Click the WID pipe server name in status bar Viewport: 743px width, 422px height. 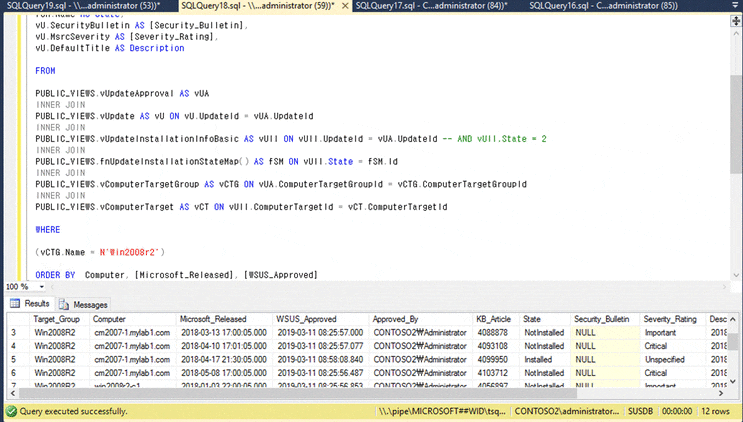click(442, 411)
